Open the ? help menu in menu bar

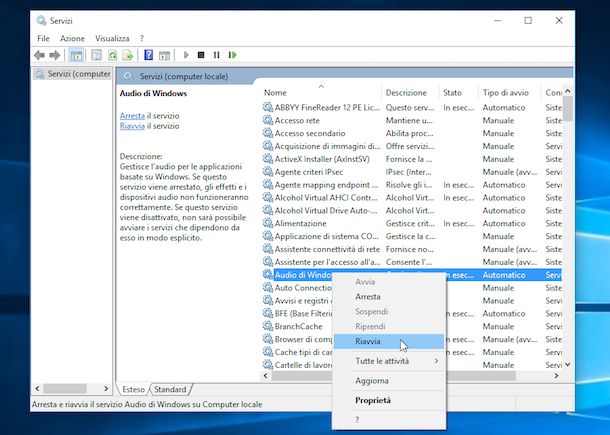click(142, 39)
